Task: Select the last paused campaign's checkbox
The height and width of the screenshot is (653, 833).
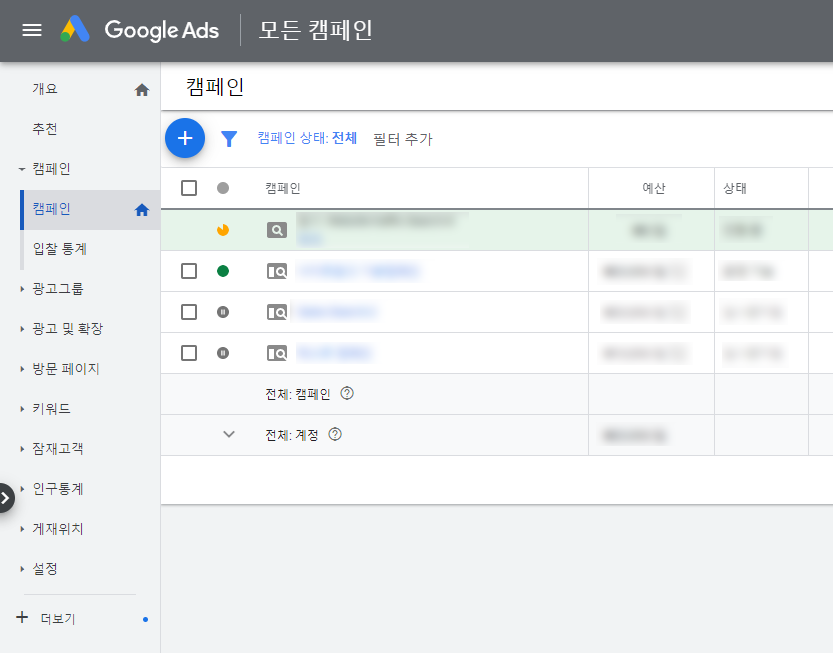Action: point(189,352)
